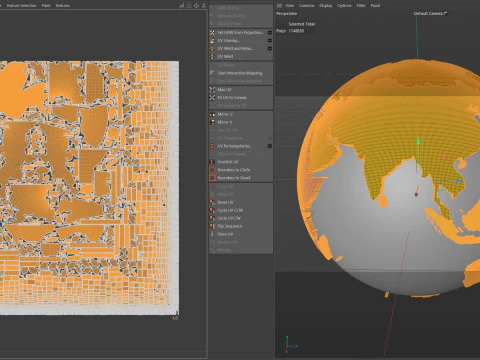The image size is (480, 360).
Task: Click the rightmost icon in UV editor header
Action: [204, 5]
